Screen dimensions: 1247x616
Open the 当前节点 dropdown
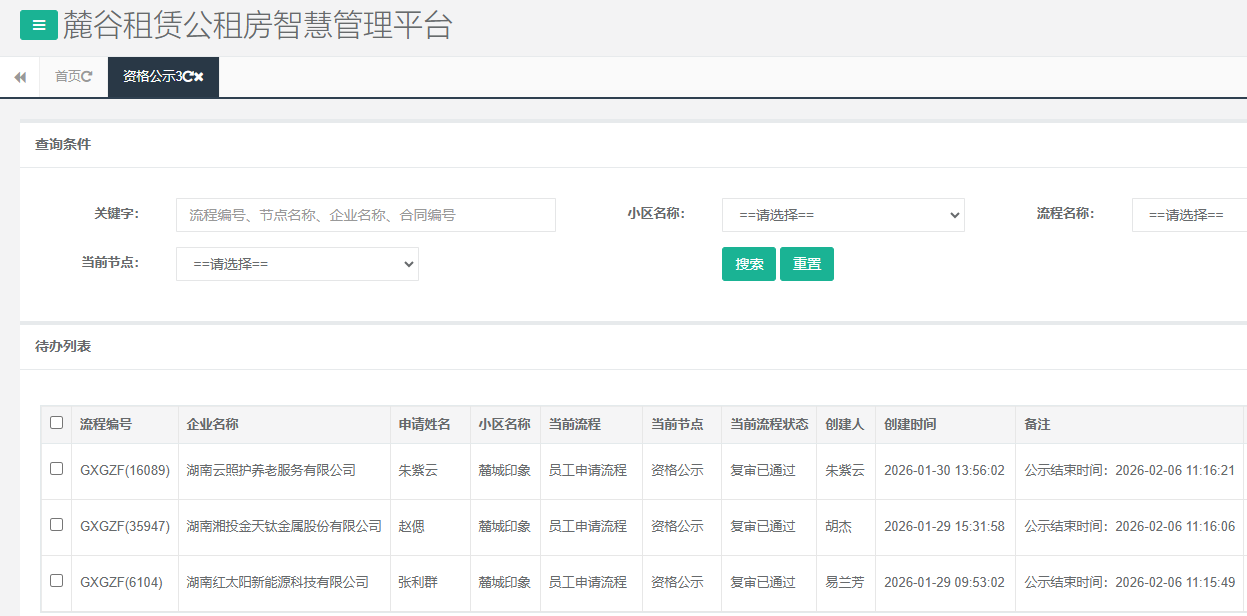pyautogui.click(x=297, y=264)
